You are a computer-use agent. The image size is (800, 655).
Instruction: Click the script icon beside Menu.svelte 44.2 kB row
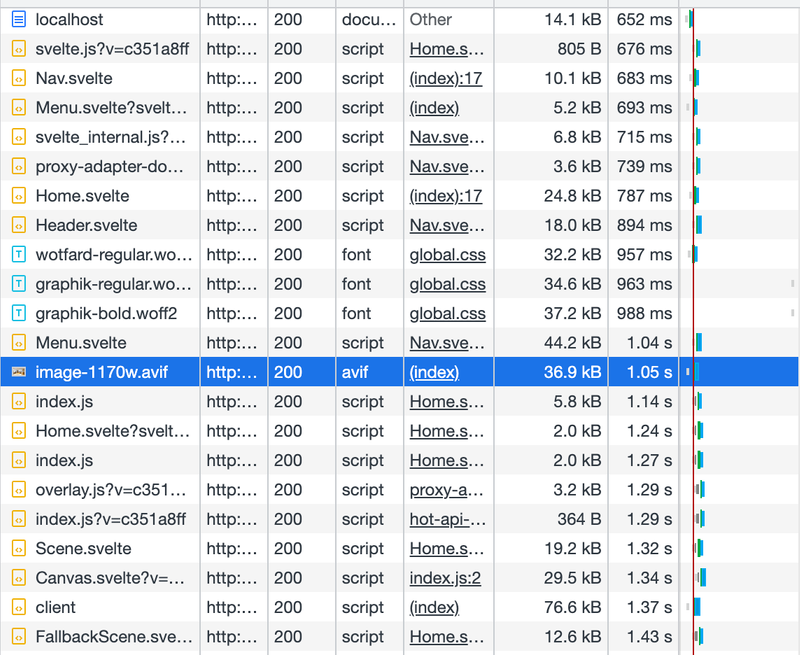(19, 343)
